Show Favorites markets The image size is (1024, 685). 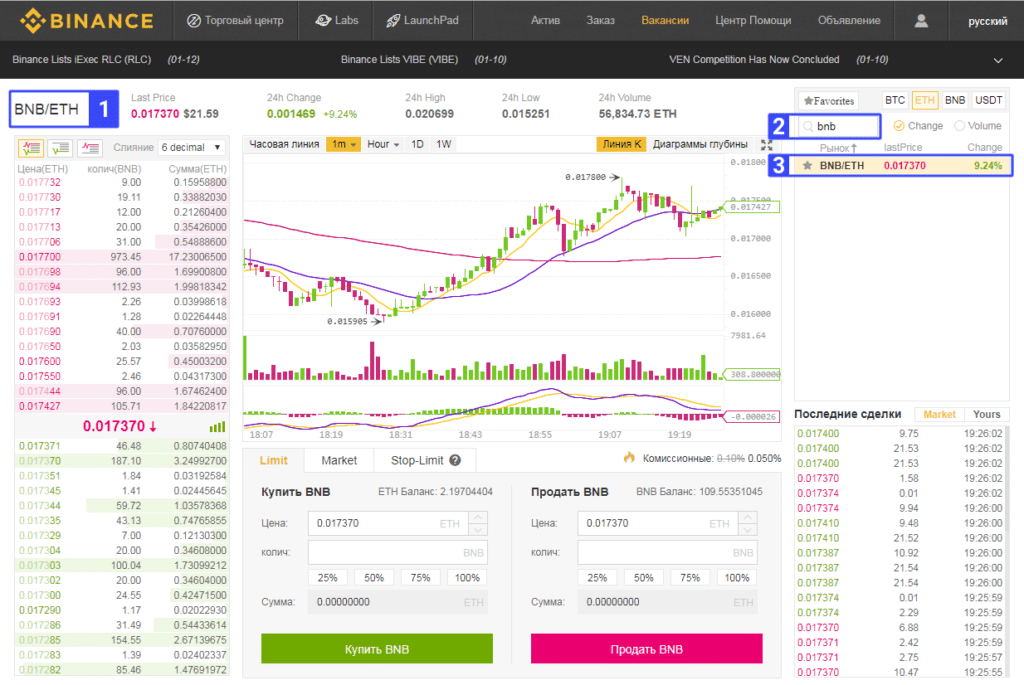(829, 101)
